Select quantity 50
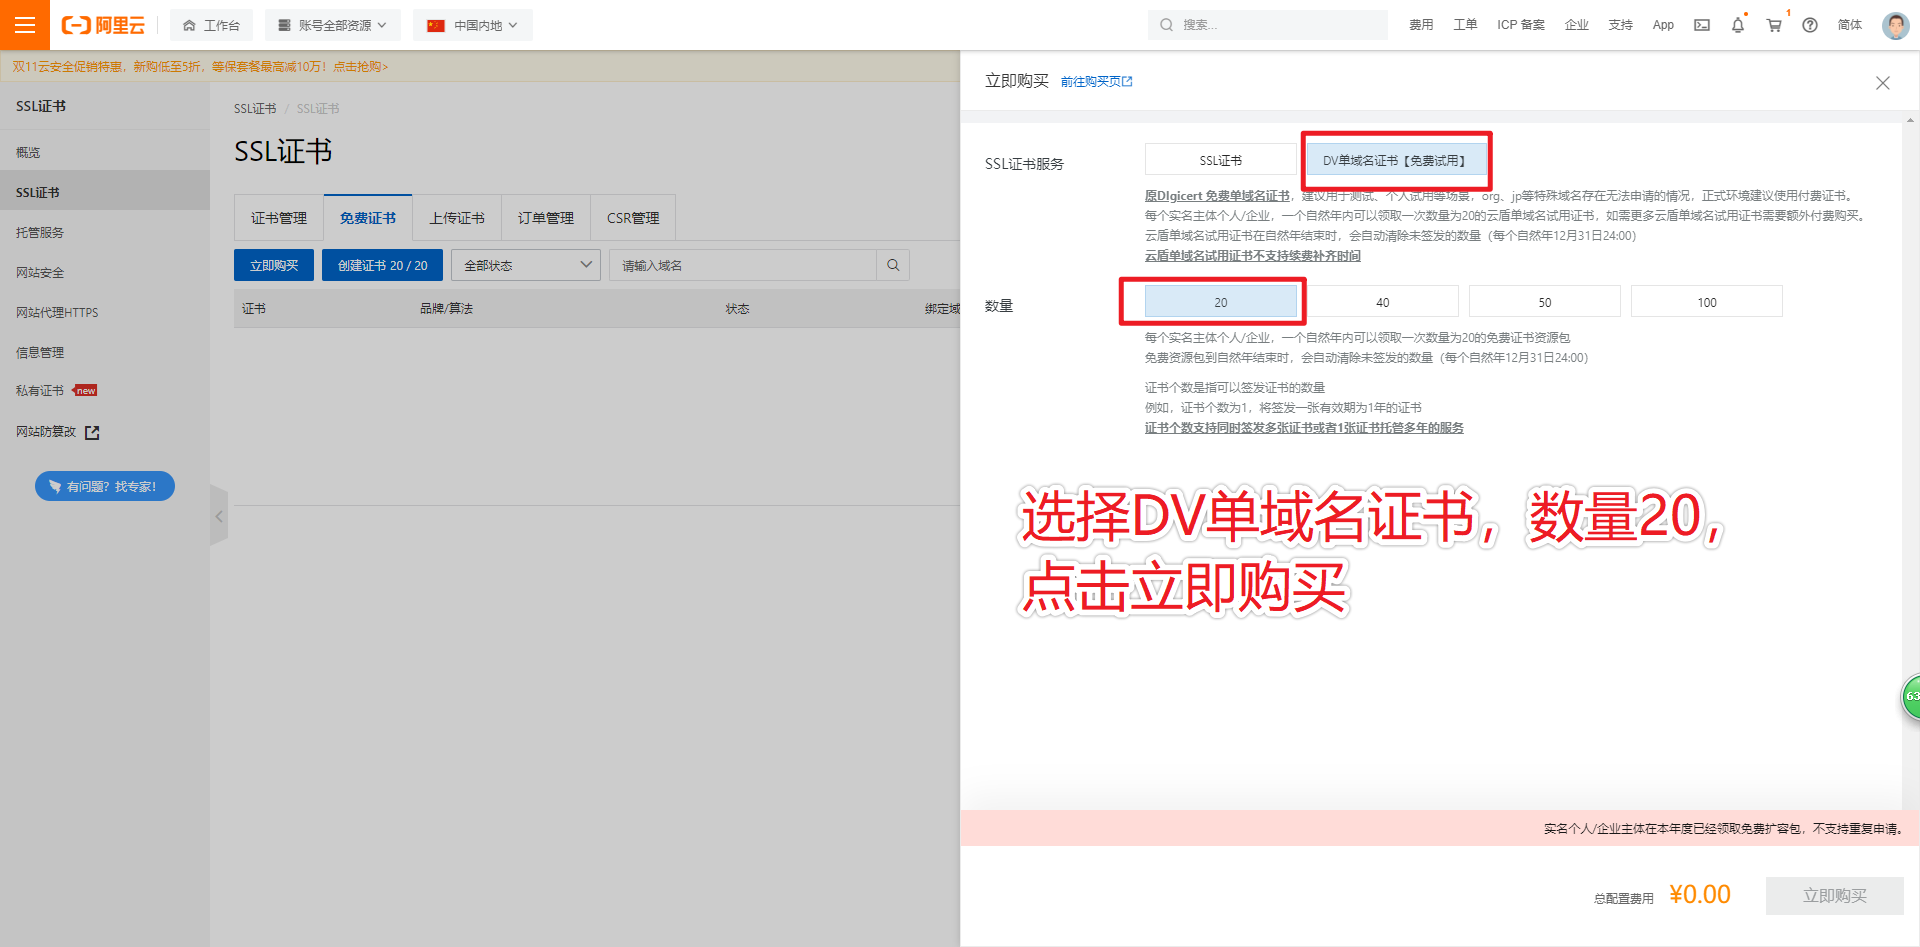 (1545, 302)
